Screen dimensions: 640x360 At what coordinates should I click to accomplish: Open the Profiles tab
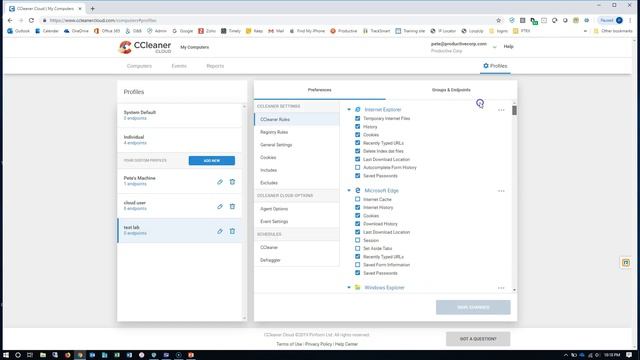(495, 66)
